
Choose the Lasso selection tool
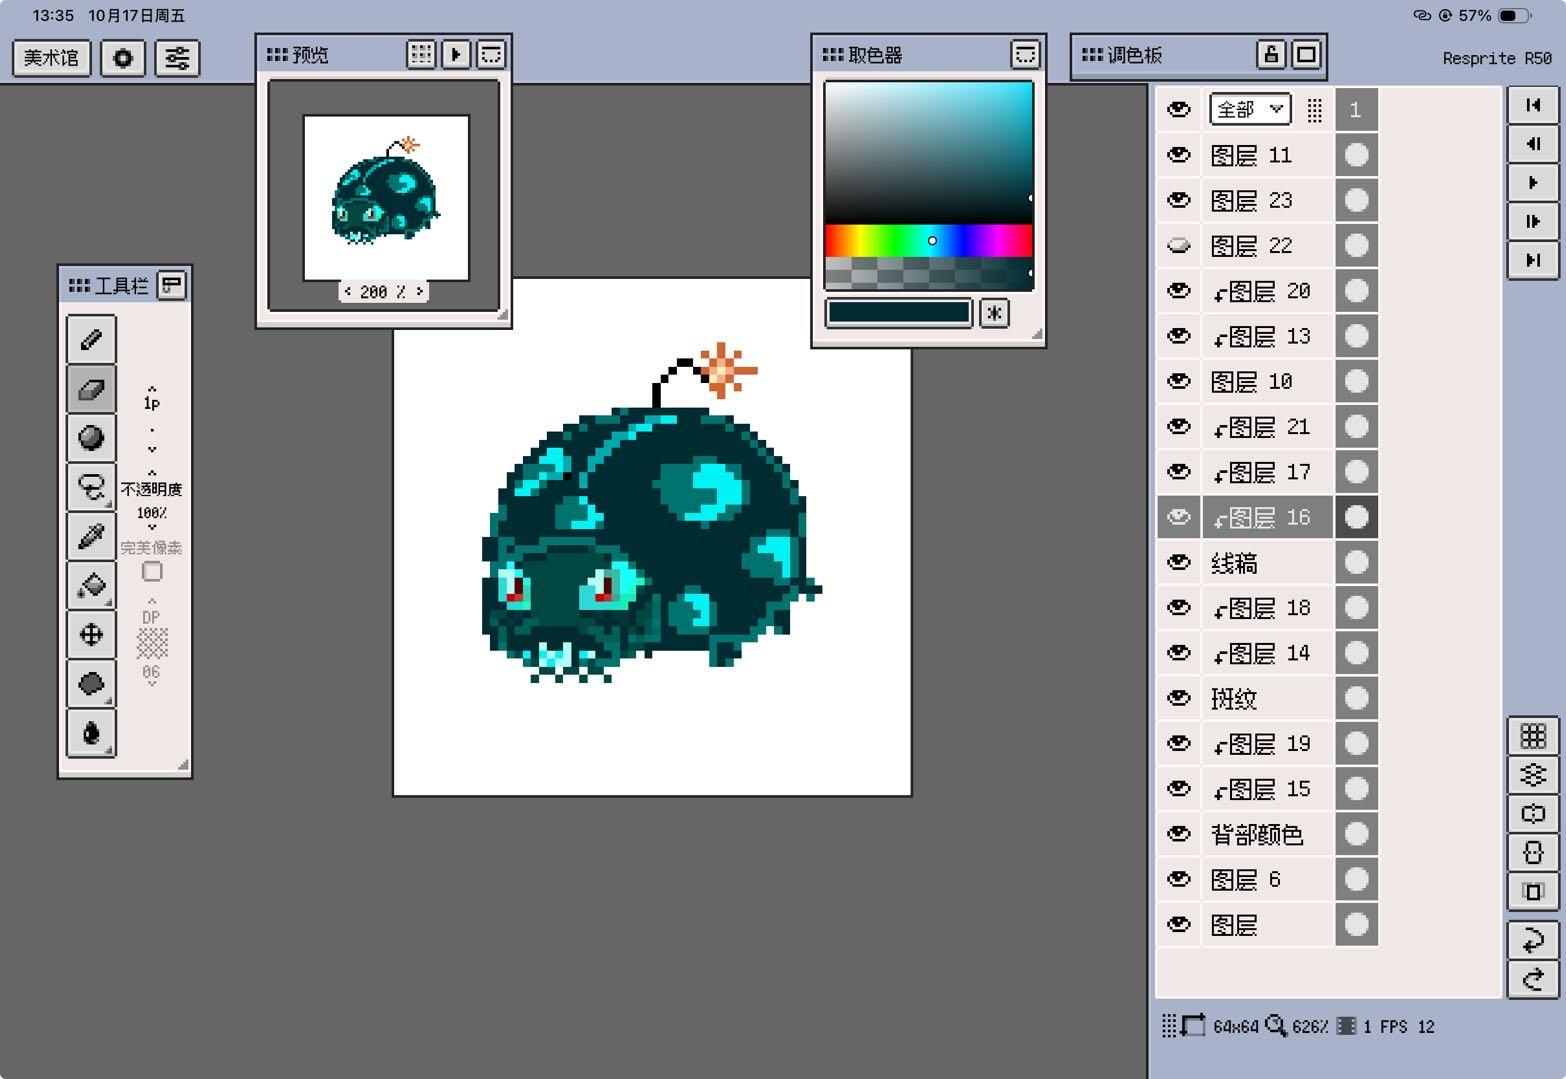pos(91,487)
